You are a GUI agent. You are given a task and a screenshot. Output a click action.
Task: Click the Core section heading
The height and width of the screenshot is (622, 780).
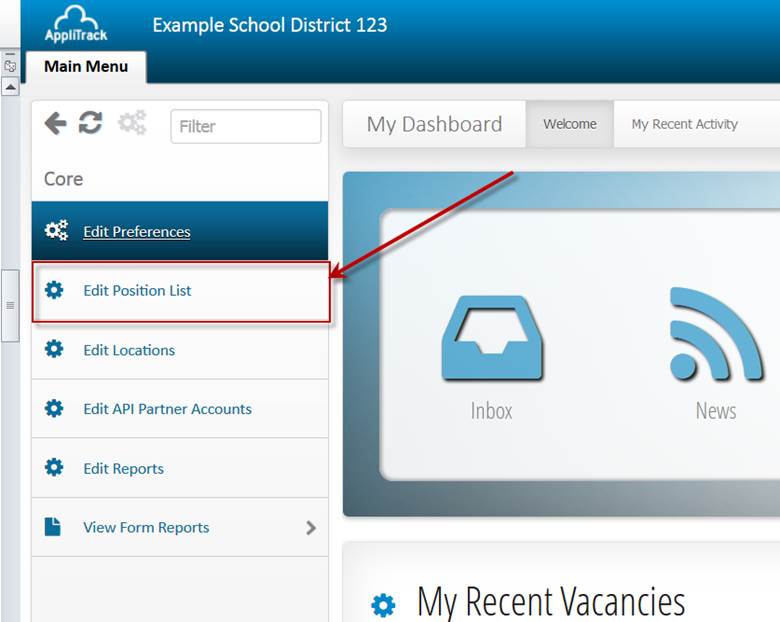click(x=63, y=179)
